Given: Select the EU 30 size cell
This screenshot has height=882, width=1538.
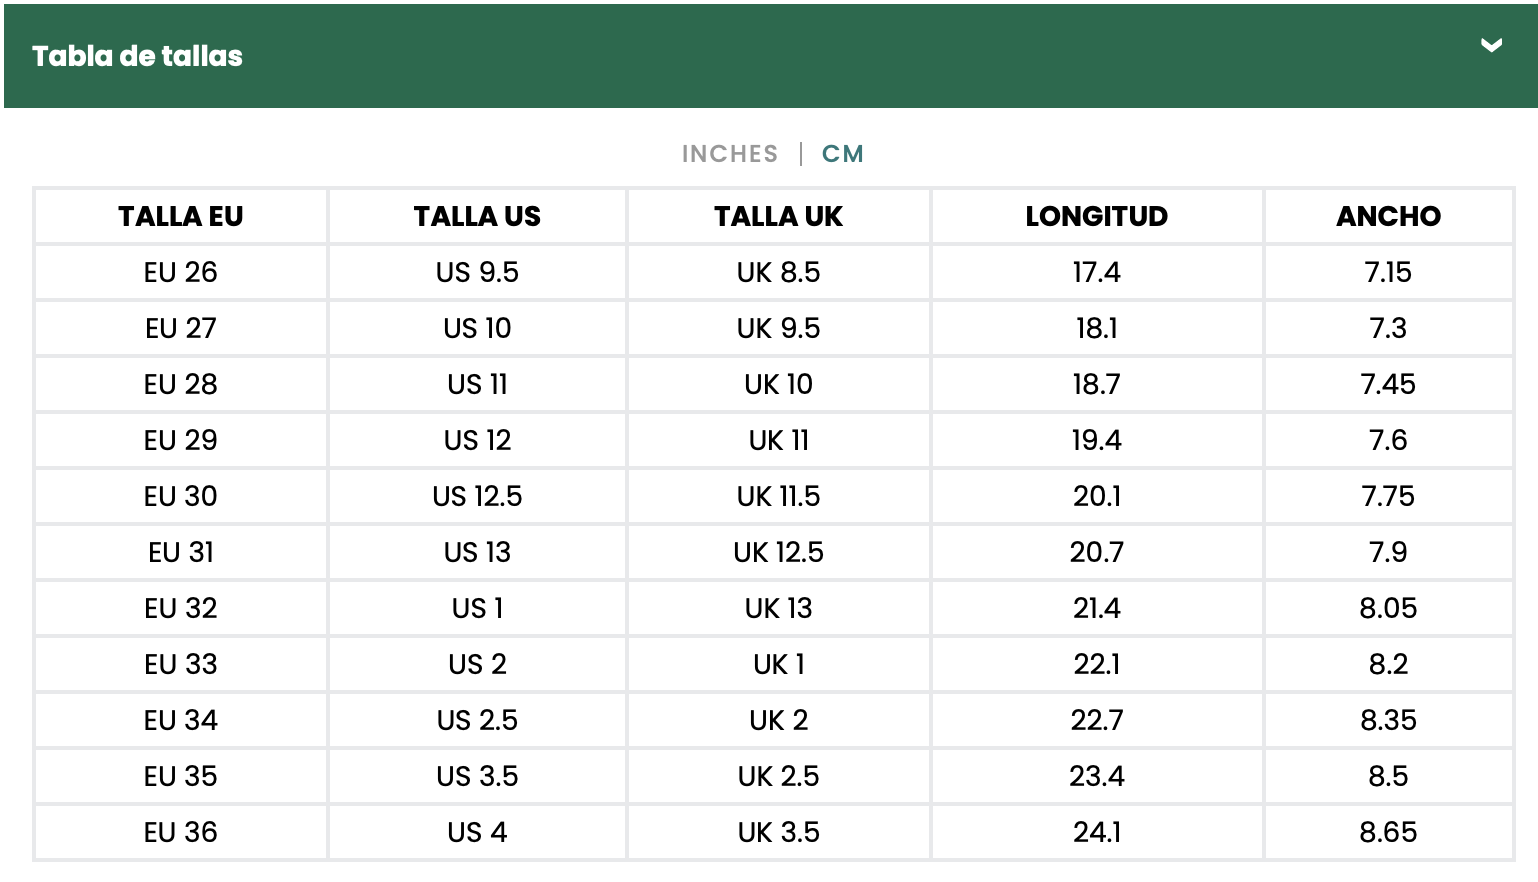Looking at the screenshot, I should pos(181,496).
